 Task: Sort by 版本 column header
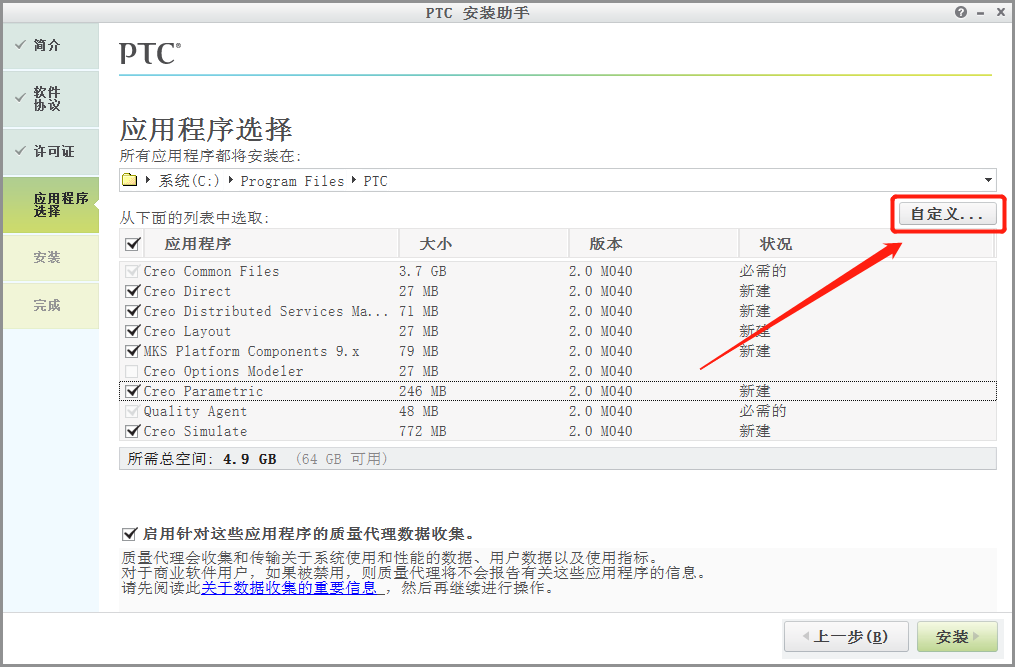tap(606, 244)
